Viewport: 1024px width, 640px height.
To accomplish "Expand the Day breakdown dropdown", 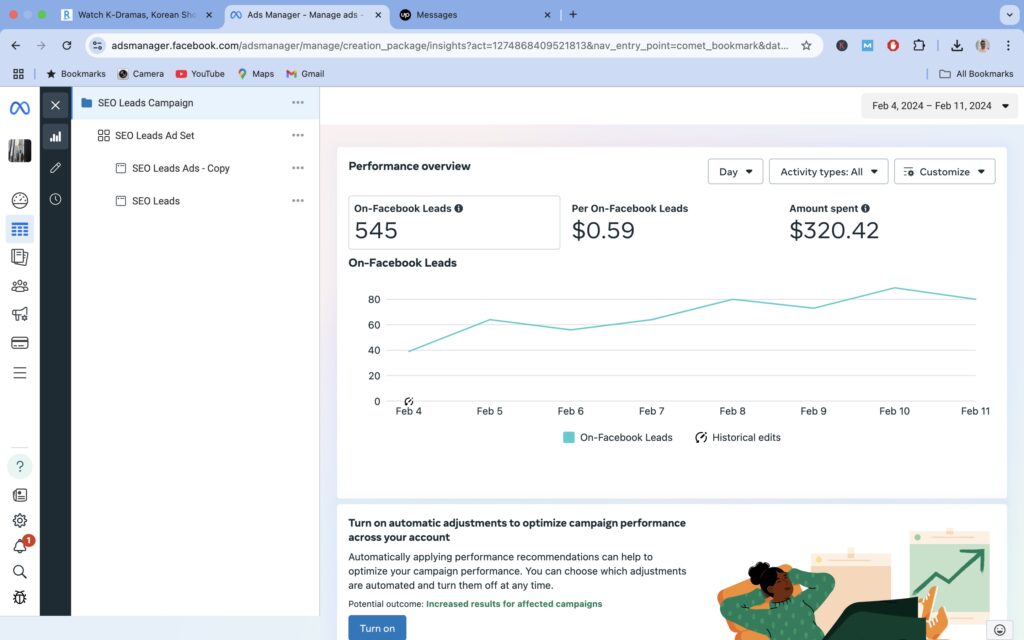I will point(735,172).
